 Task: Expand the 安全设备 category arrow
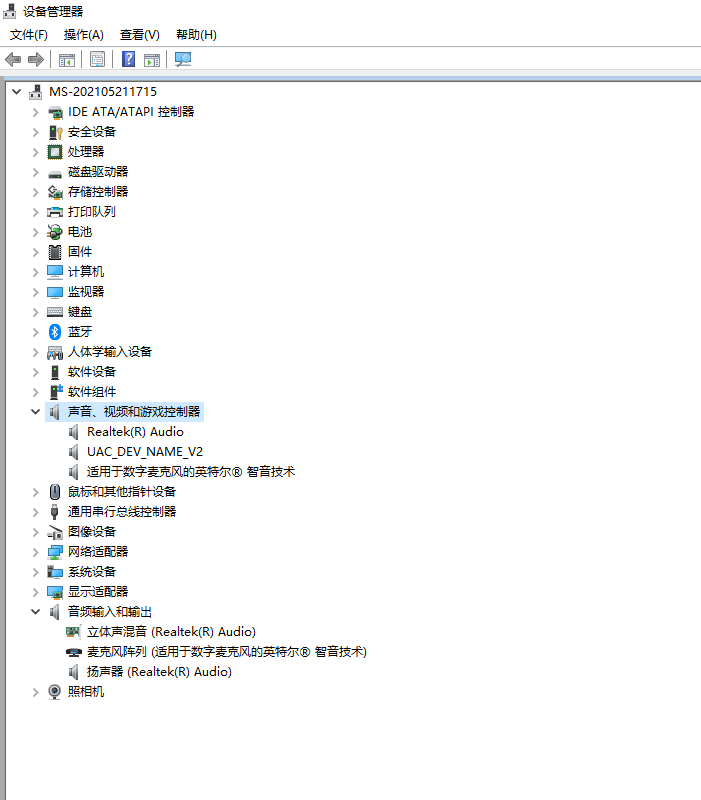pos(35,132)
